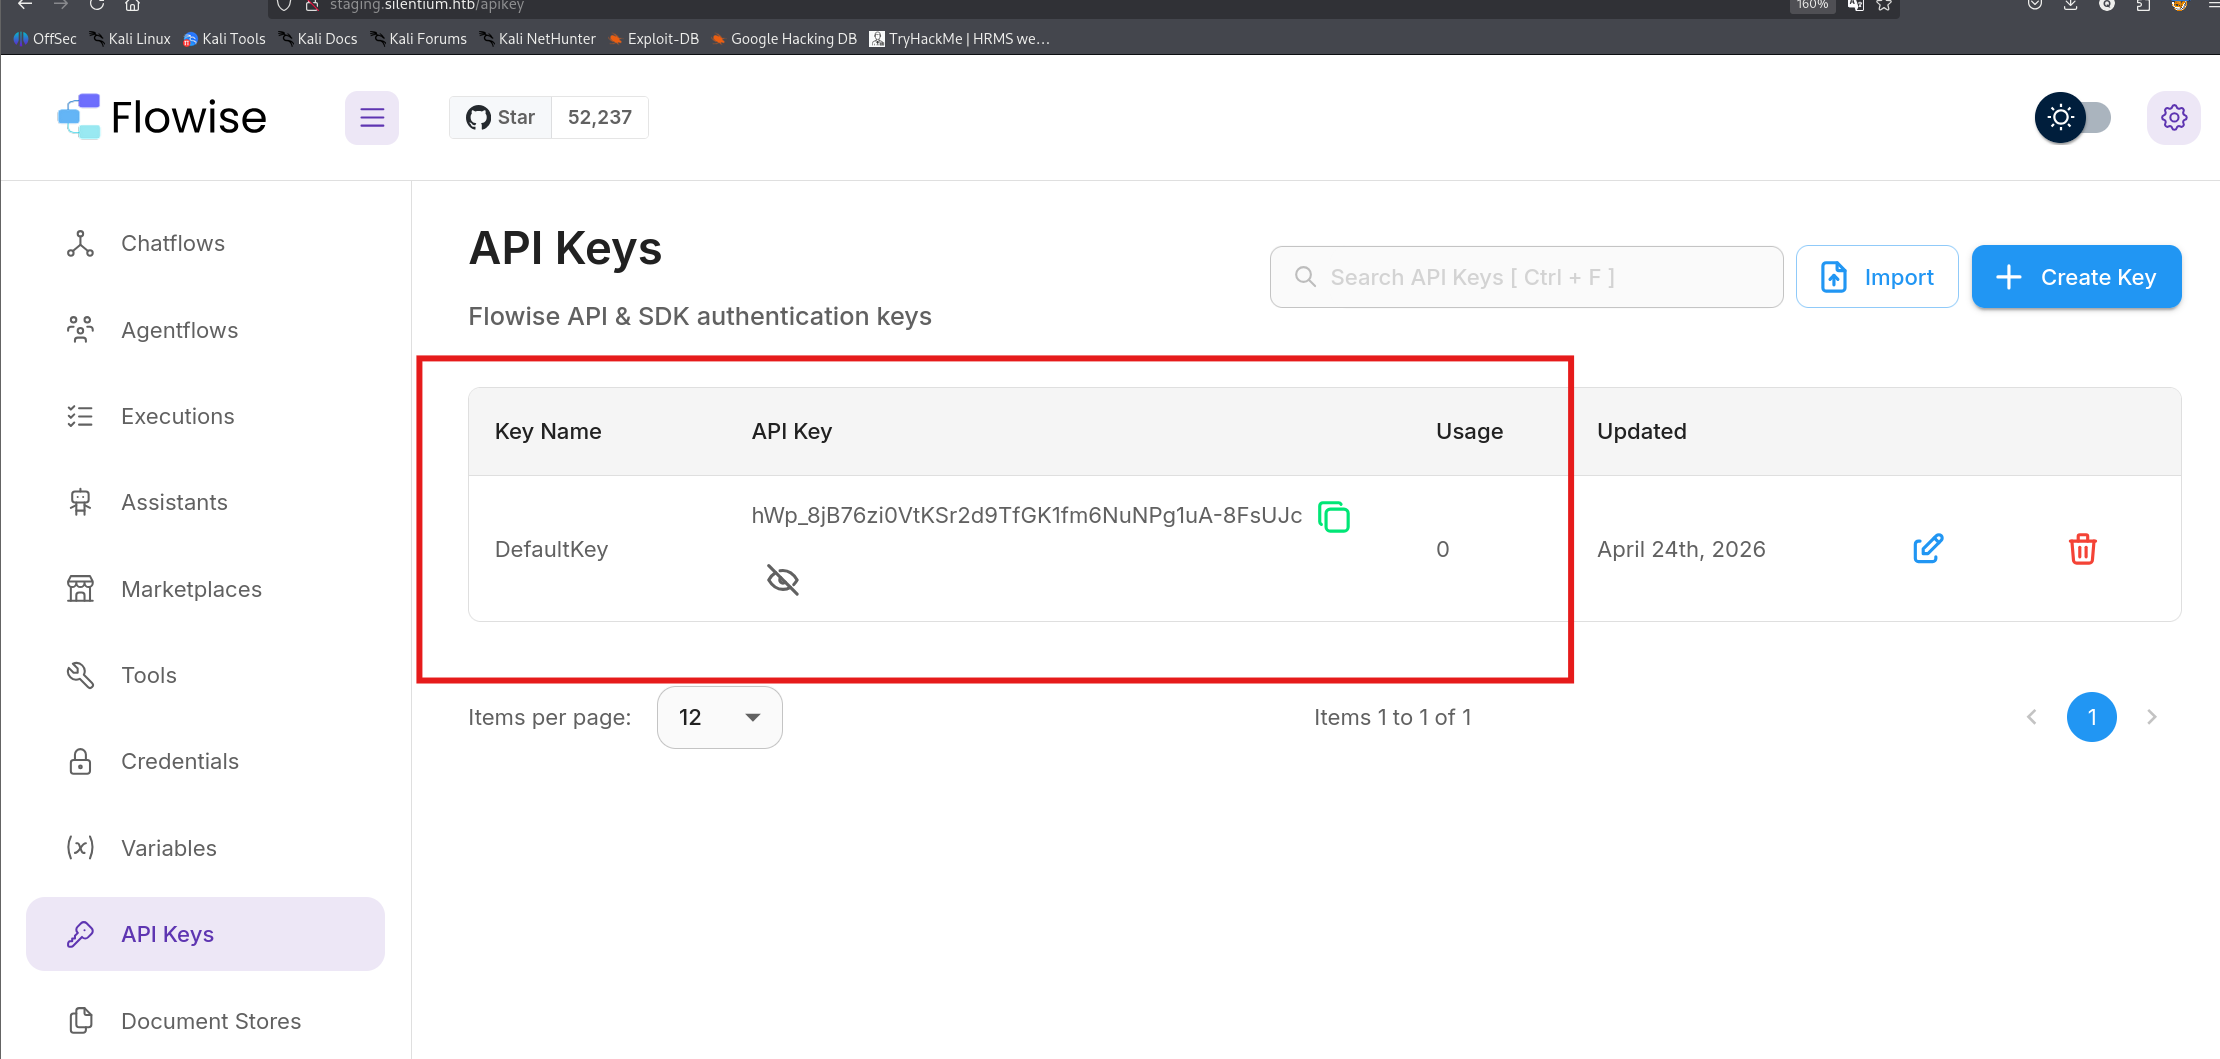Navigate to Assistants
The height and width of the screenshot is (1059, 2220).
(x=206, y=502)
